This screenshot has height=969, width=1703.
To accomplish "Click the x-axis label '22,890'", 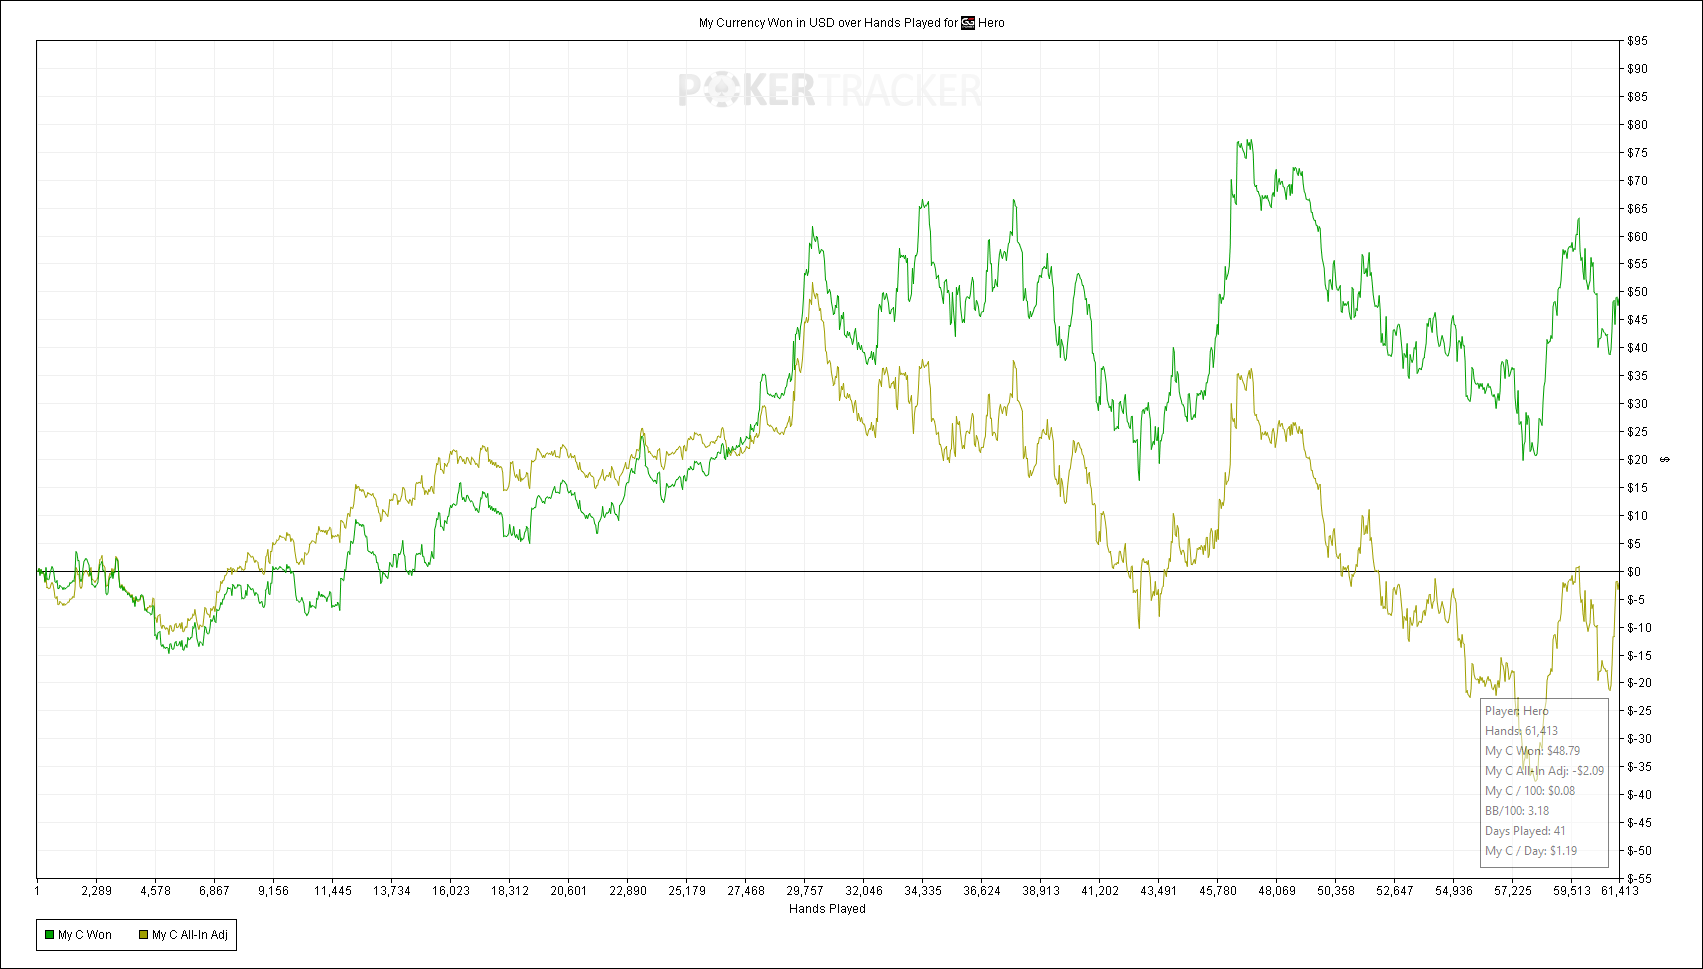I will [x=627, y=891].
